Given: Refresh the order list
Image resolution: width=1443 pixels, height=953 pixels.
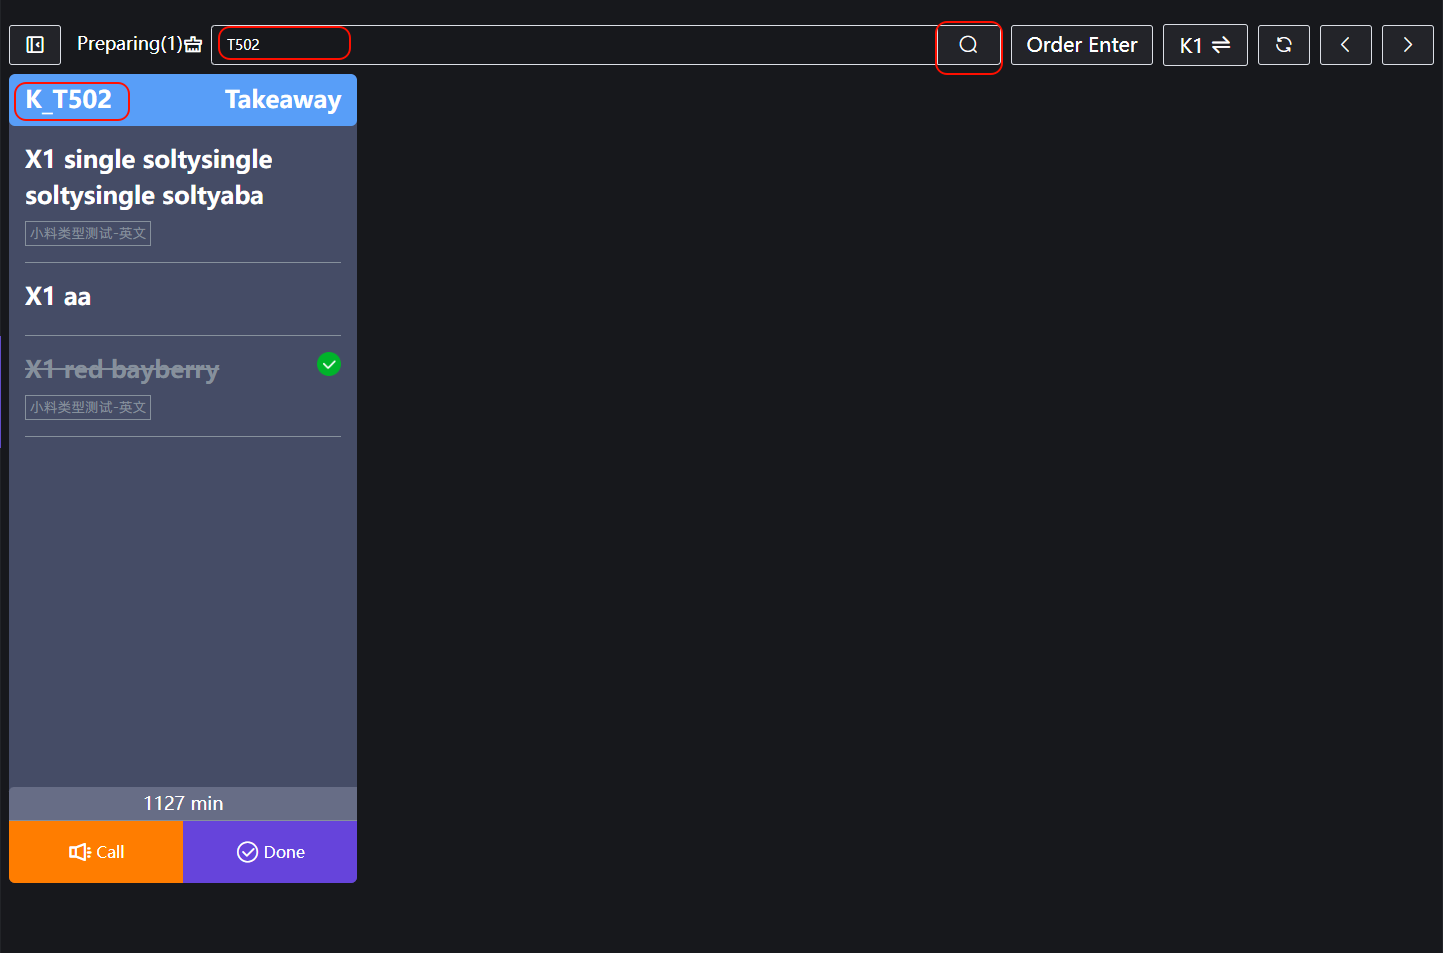Looking at the screenshot, I should (x=1283, y=45).
